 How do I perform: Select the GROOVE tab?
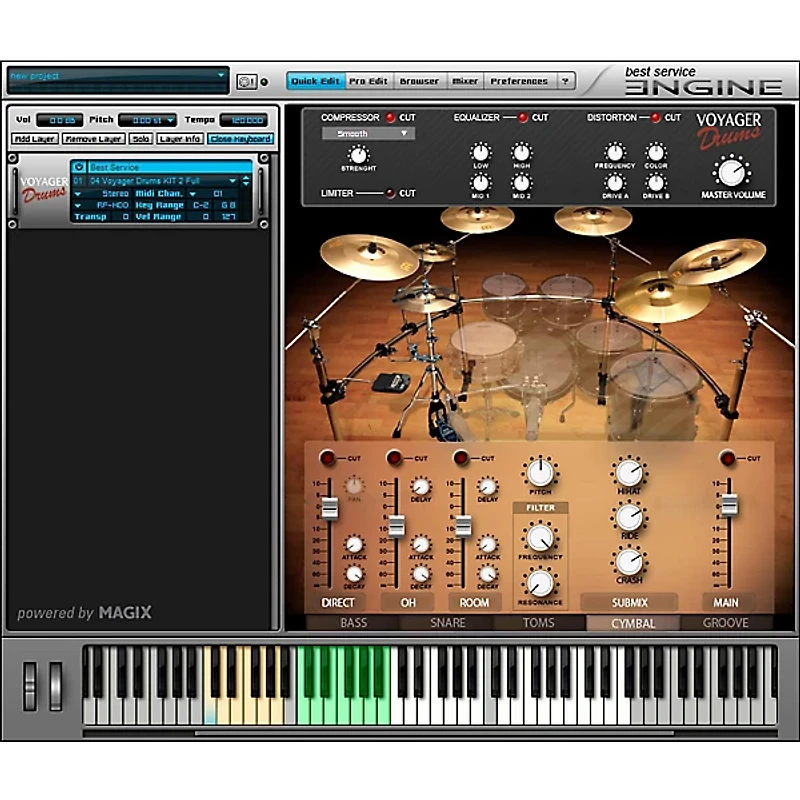[727, 622]
